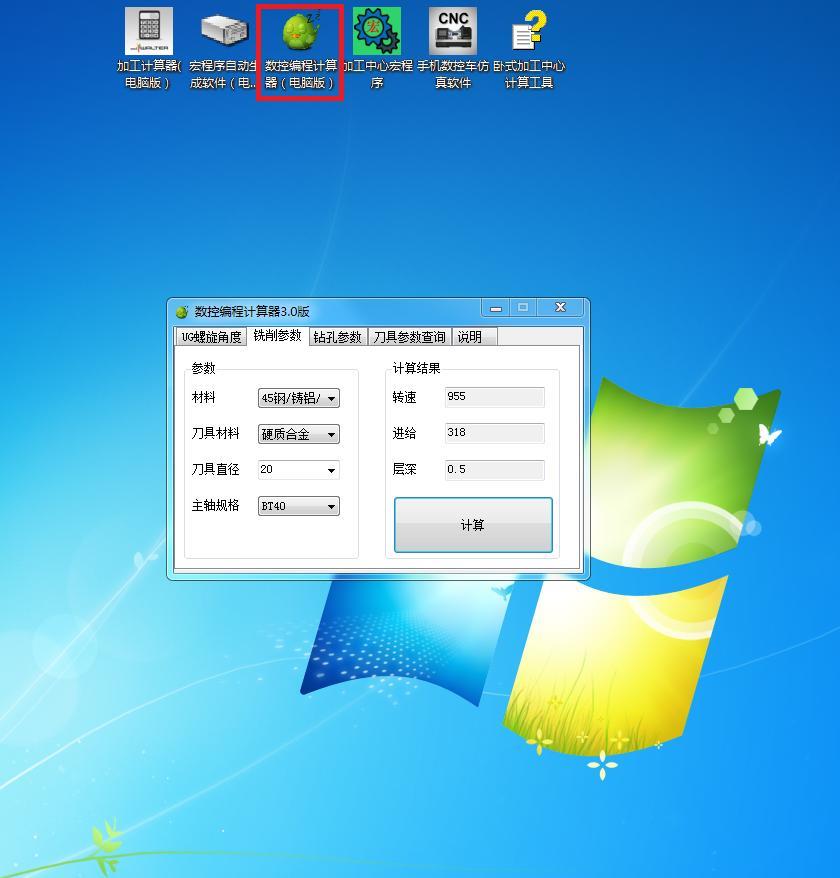The image size is (840, 878).
Task: Click the 主轴规格 label text
Action: tap(215, 505)
